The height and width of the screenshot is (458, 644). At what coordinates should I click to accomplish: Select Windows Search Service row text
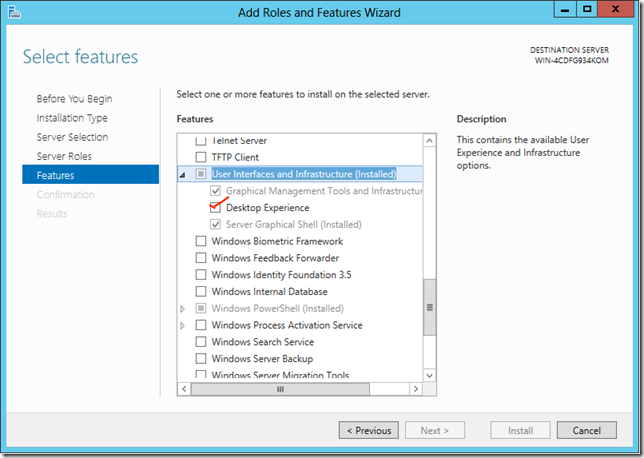pyautogui.click(x=262, y=342)
